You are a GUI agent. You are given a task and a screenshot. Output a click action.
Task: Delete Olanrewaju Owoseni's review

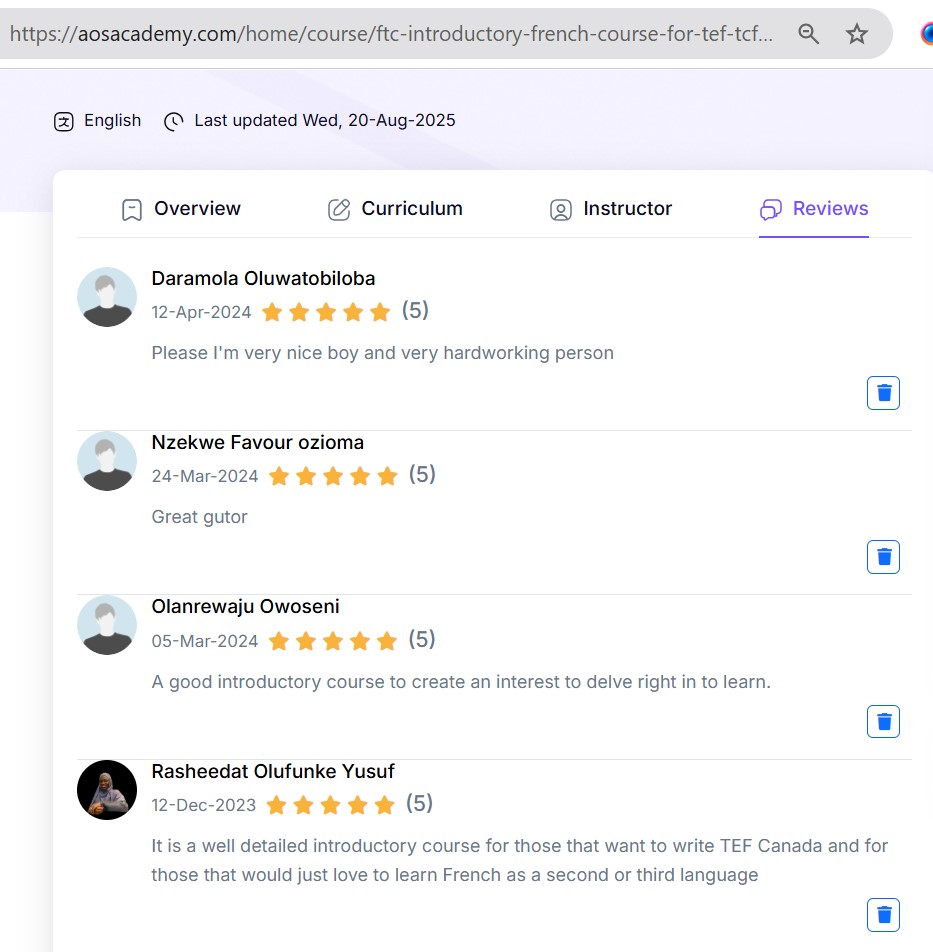(x=883, y=721)
